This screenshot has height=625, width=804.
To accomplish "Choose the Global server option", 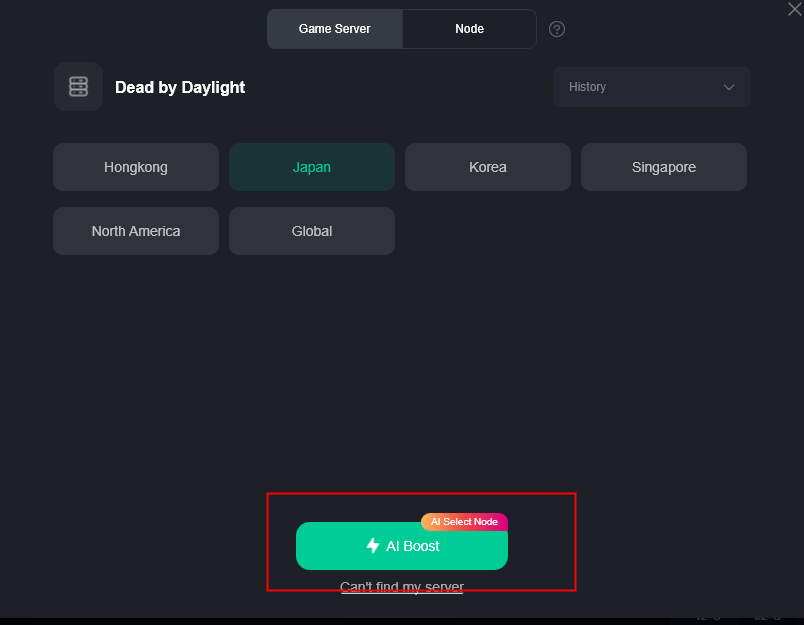I will coord(312,231).
